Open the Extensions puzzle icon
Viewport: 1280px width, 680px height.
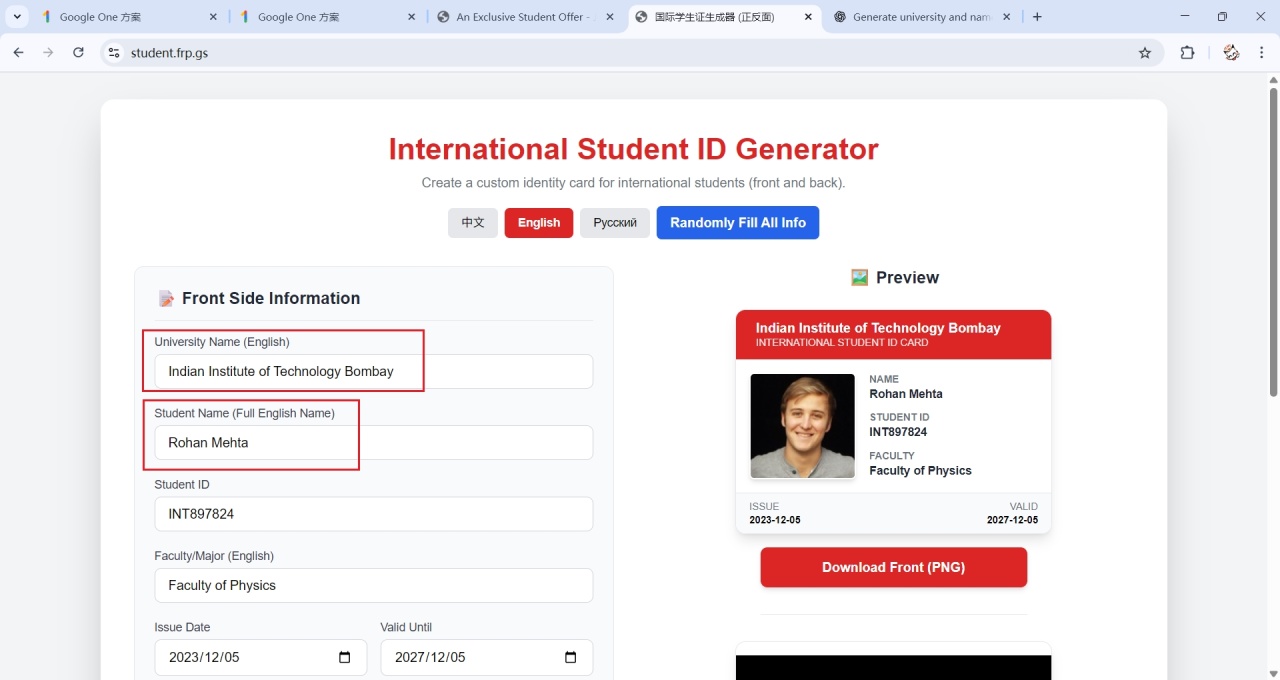pos(1187,53)
